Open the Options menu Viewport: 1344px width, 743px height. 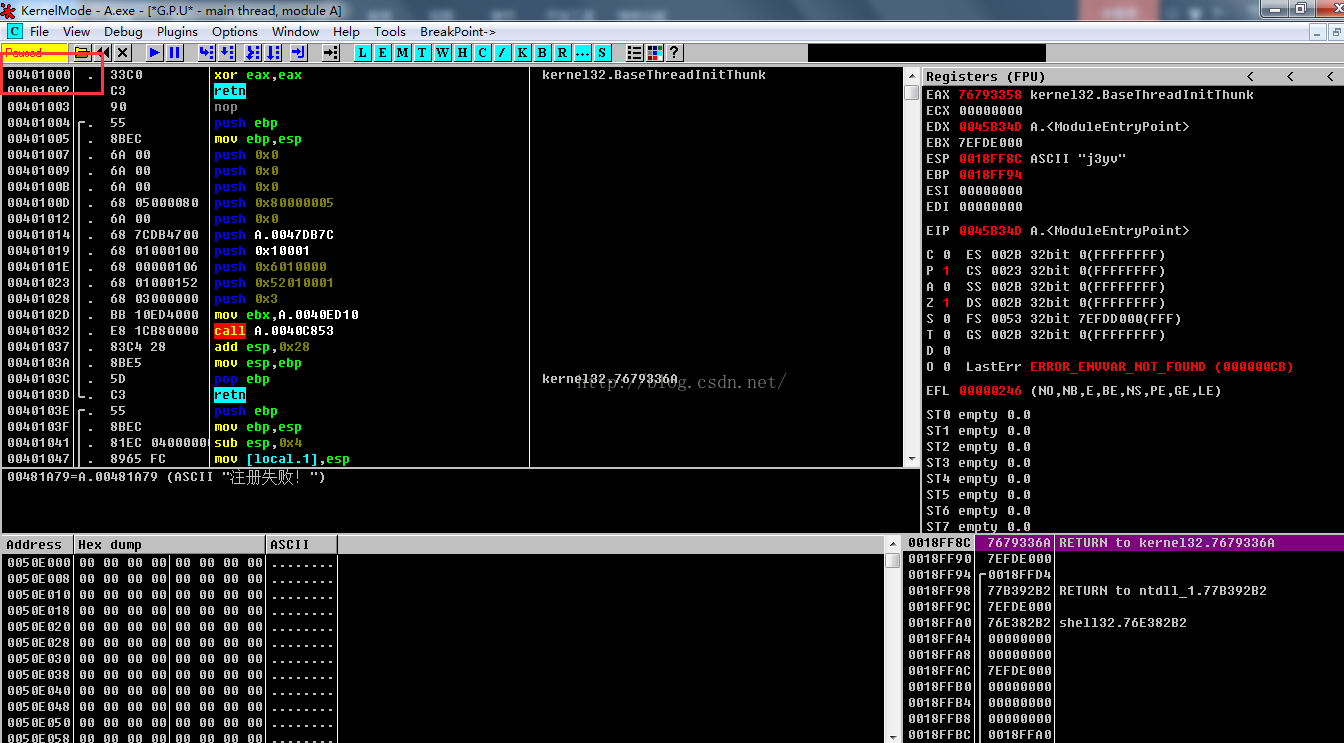coord(235,32)
